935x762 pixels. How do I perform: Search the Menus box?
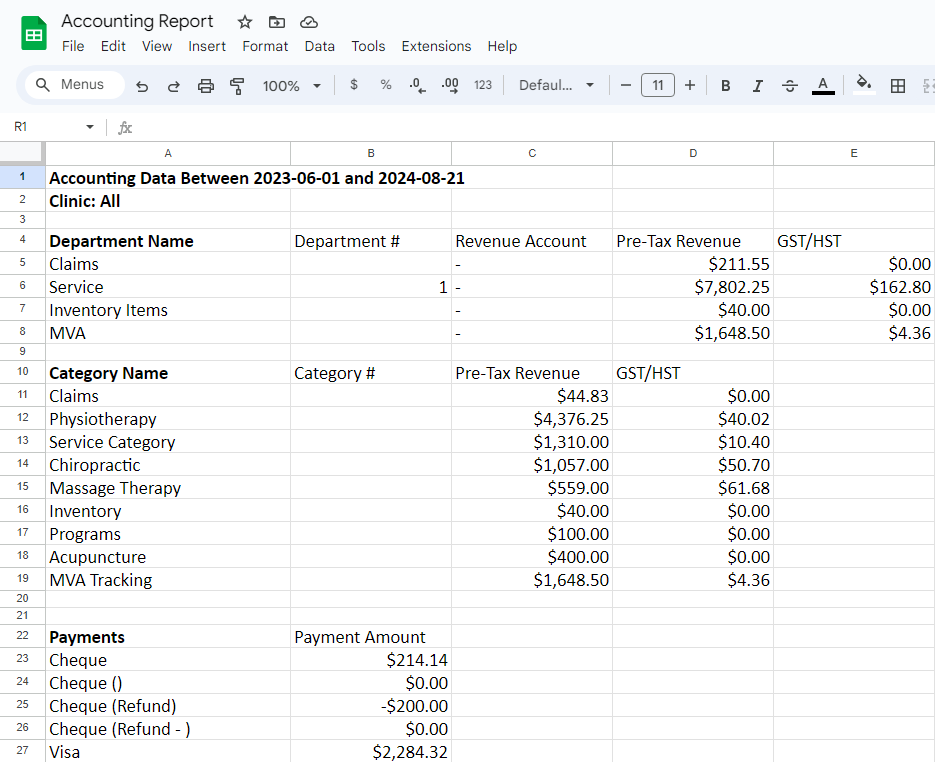(75, 85)
